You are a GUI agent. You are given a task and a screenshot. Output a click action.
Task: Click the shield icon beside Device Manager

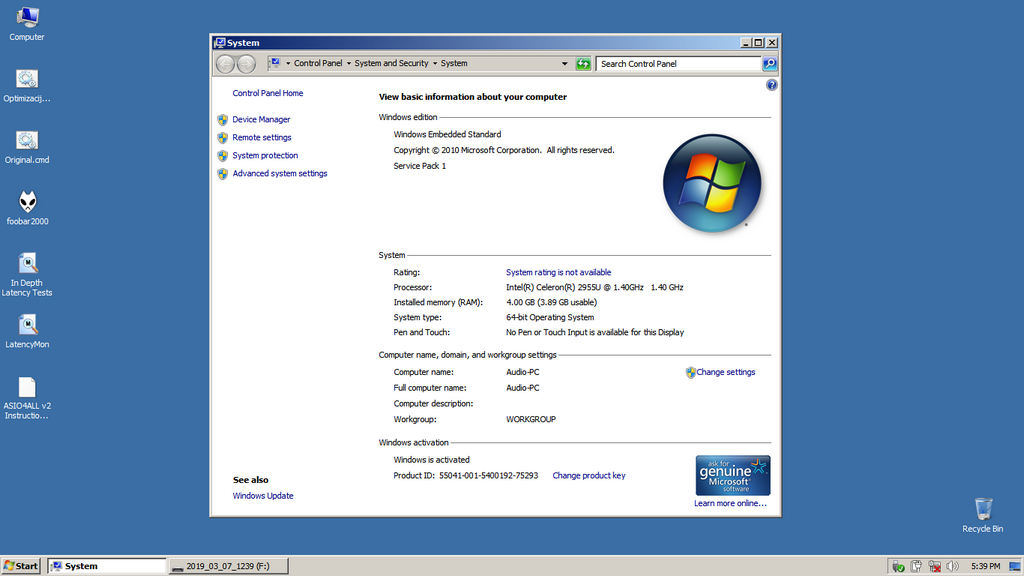[x=223, y=120]
